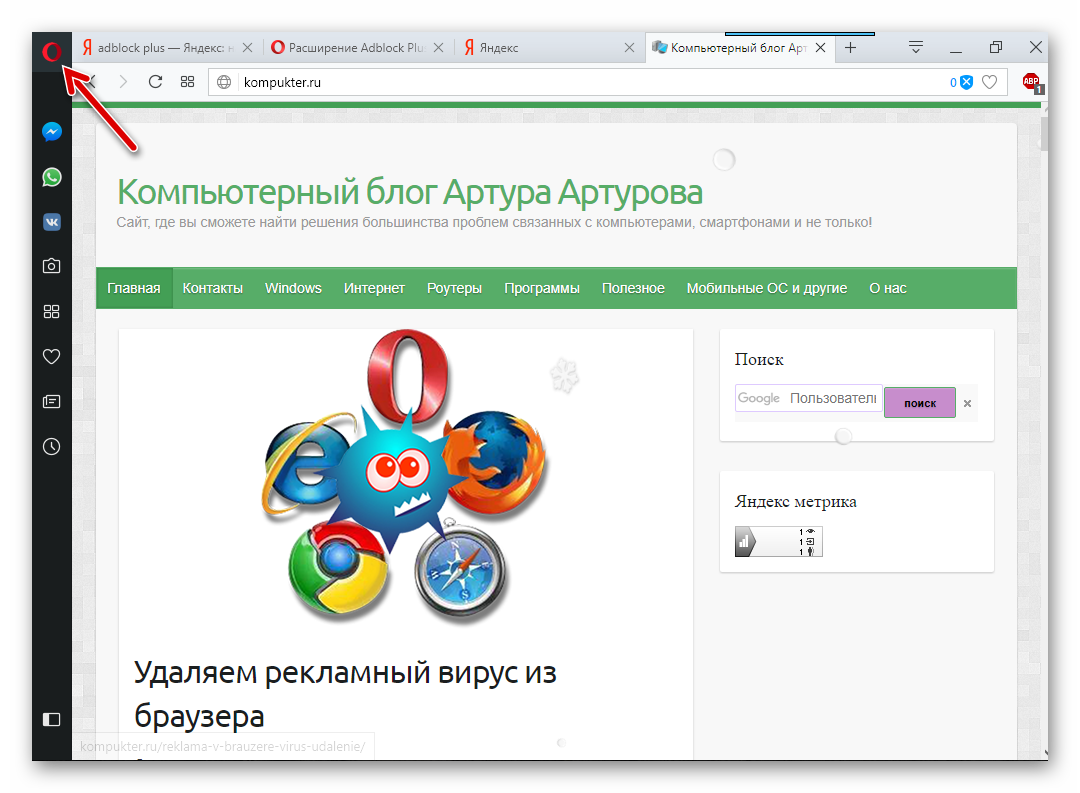Toggle the sidebar panel visibility
This screenshot has height=793, width=1080.
[x=52, y=718]
